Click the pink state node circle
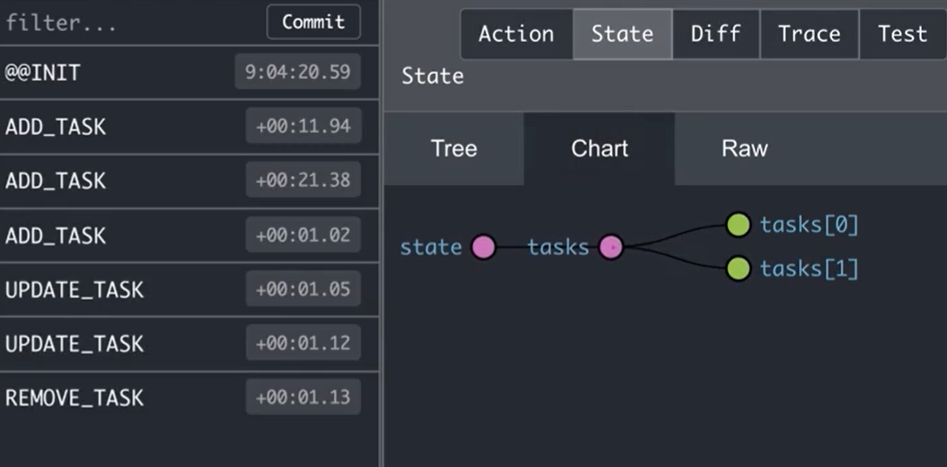The image size is (947, 467). click(x=483, y=247)
